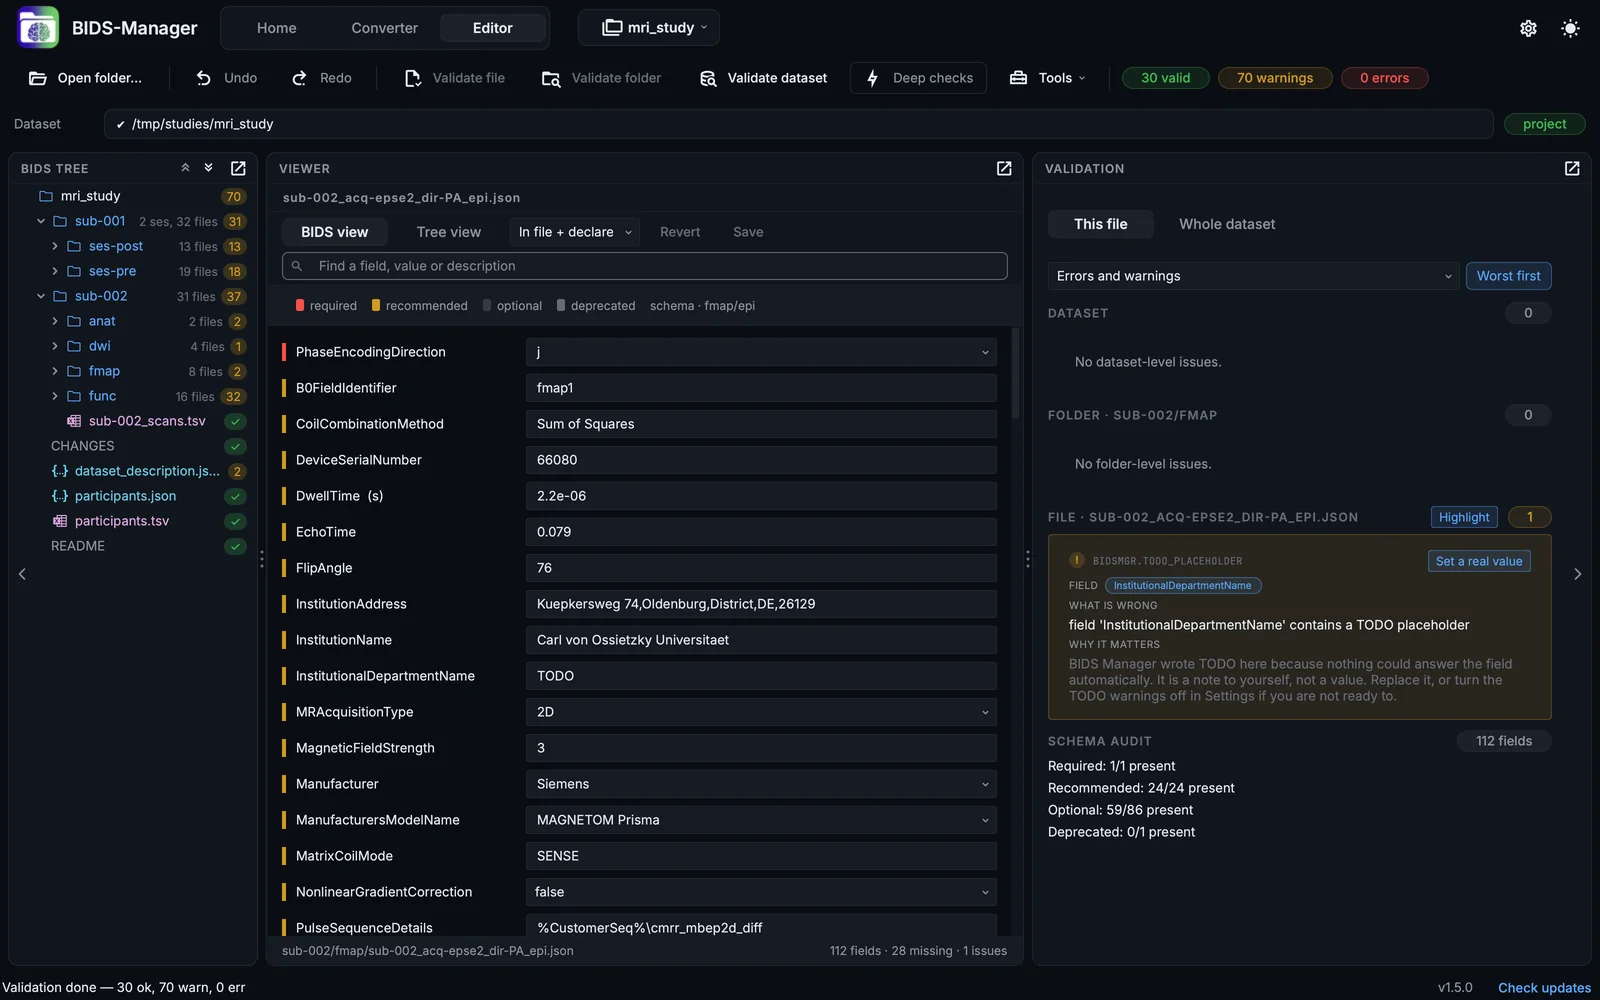Click the Open folder icon
The height and width of the screenshot is (1000, 1600).
38,78
